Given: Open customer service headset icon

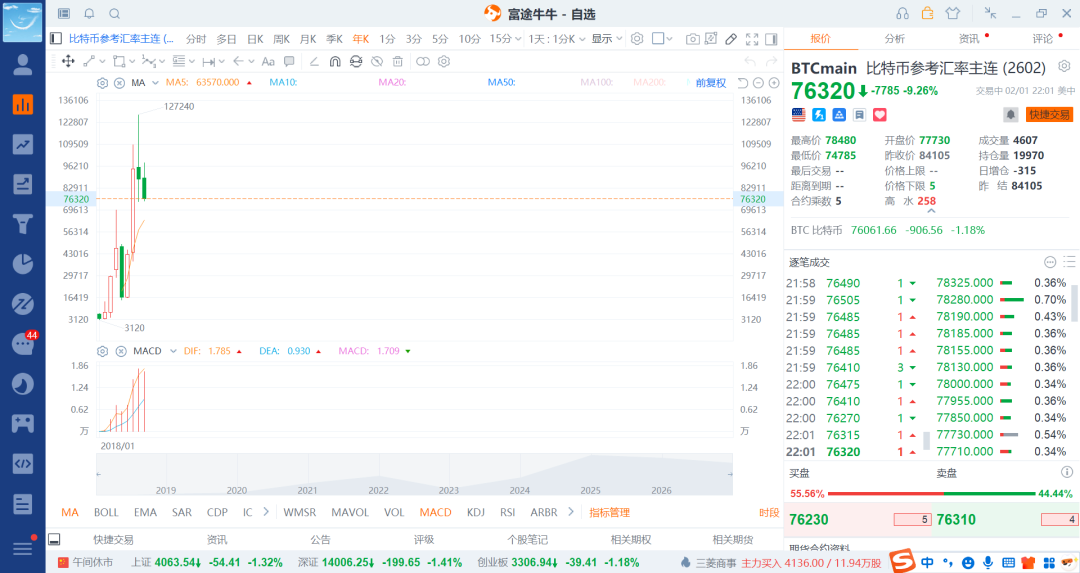Looking at the screenshot, I should coord(902,14).
